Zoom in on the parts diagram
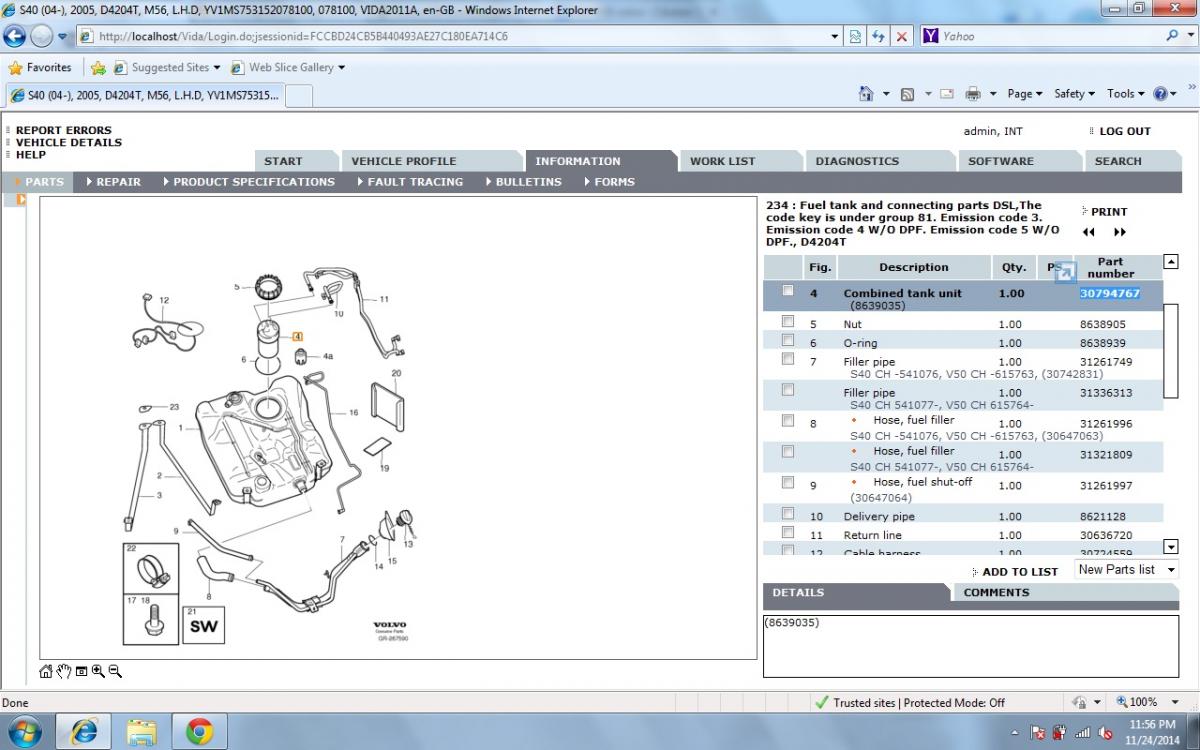The image size is (1200, 750). coord(98,671)
